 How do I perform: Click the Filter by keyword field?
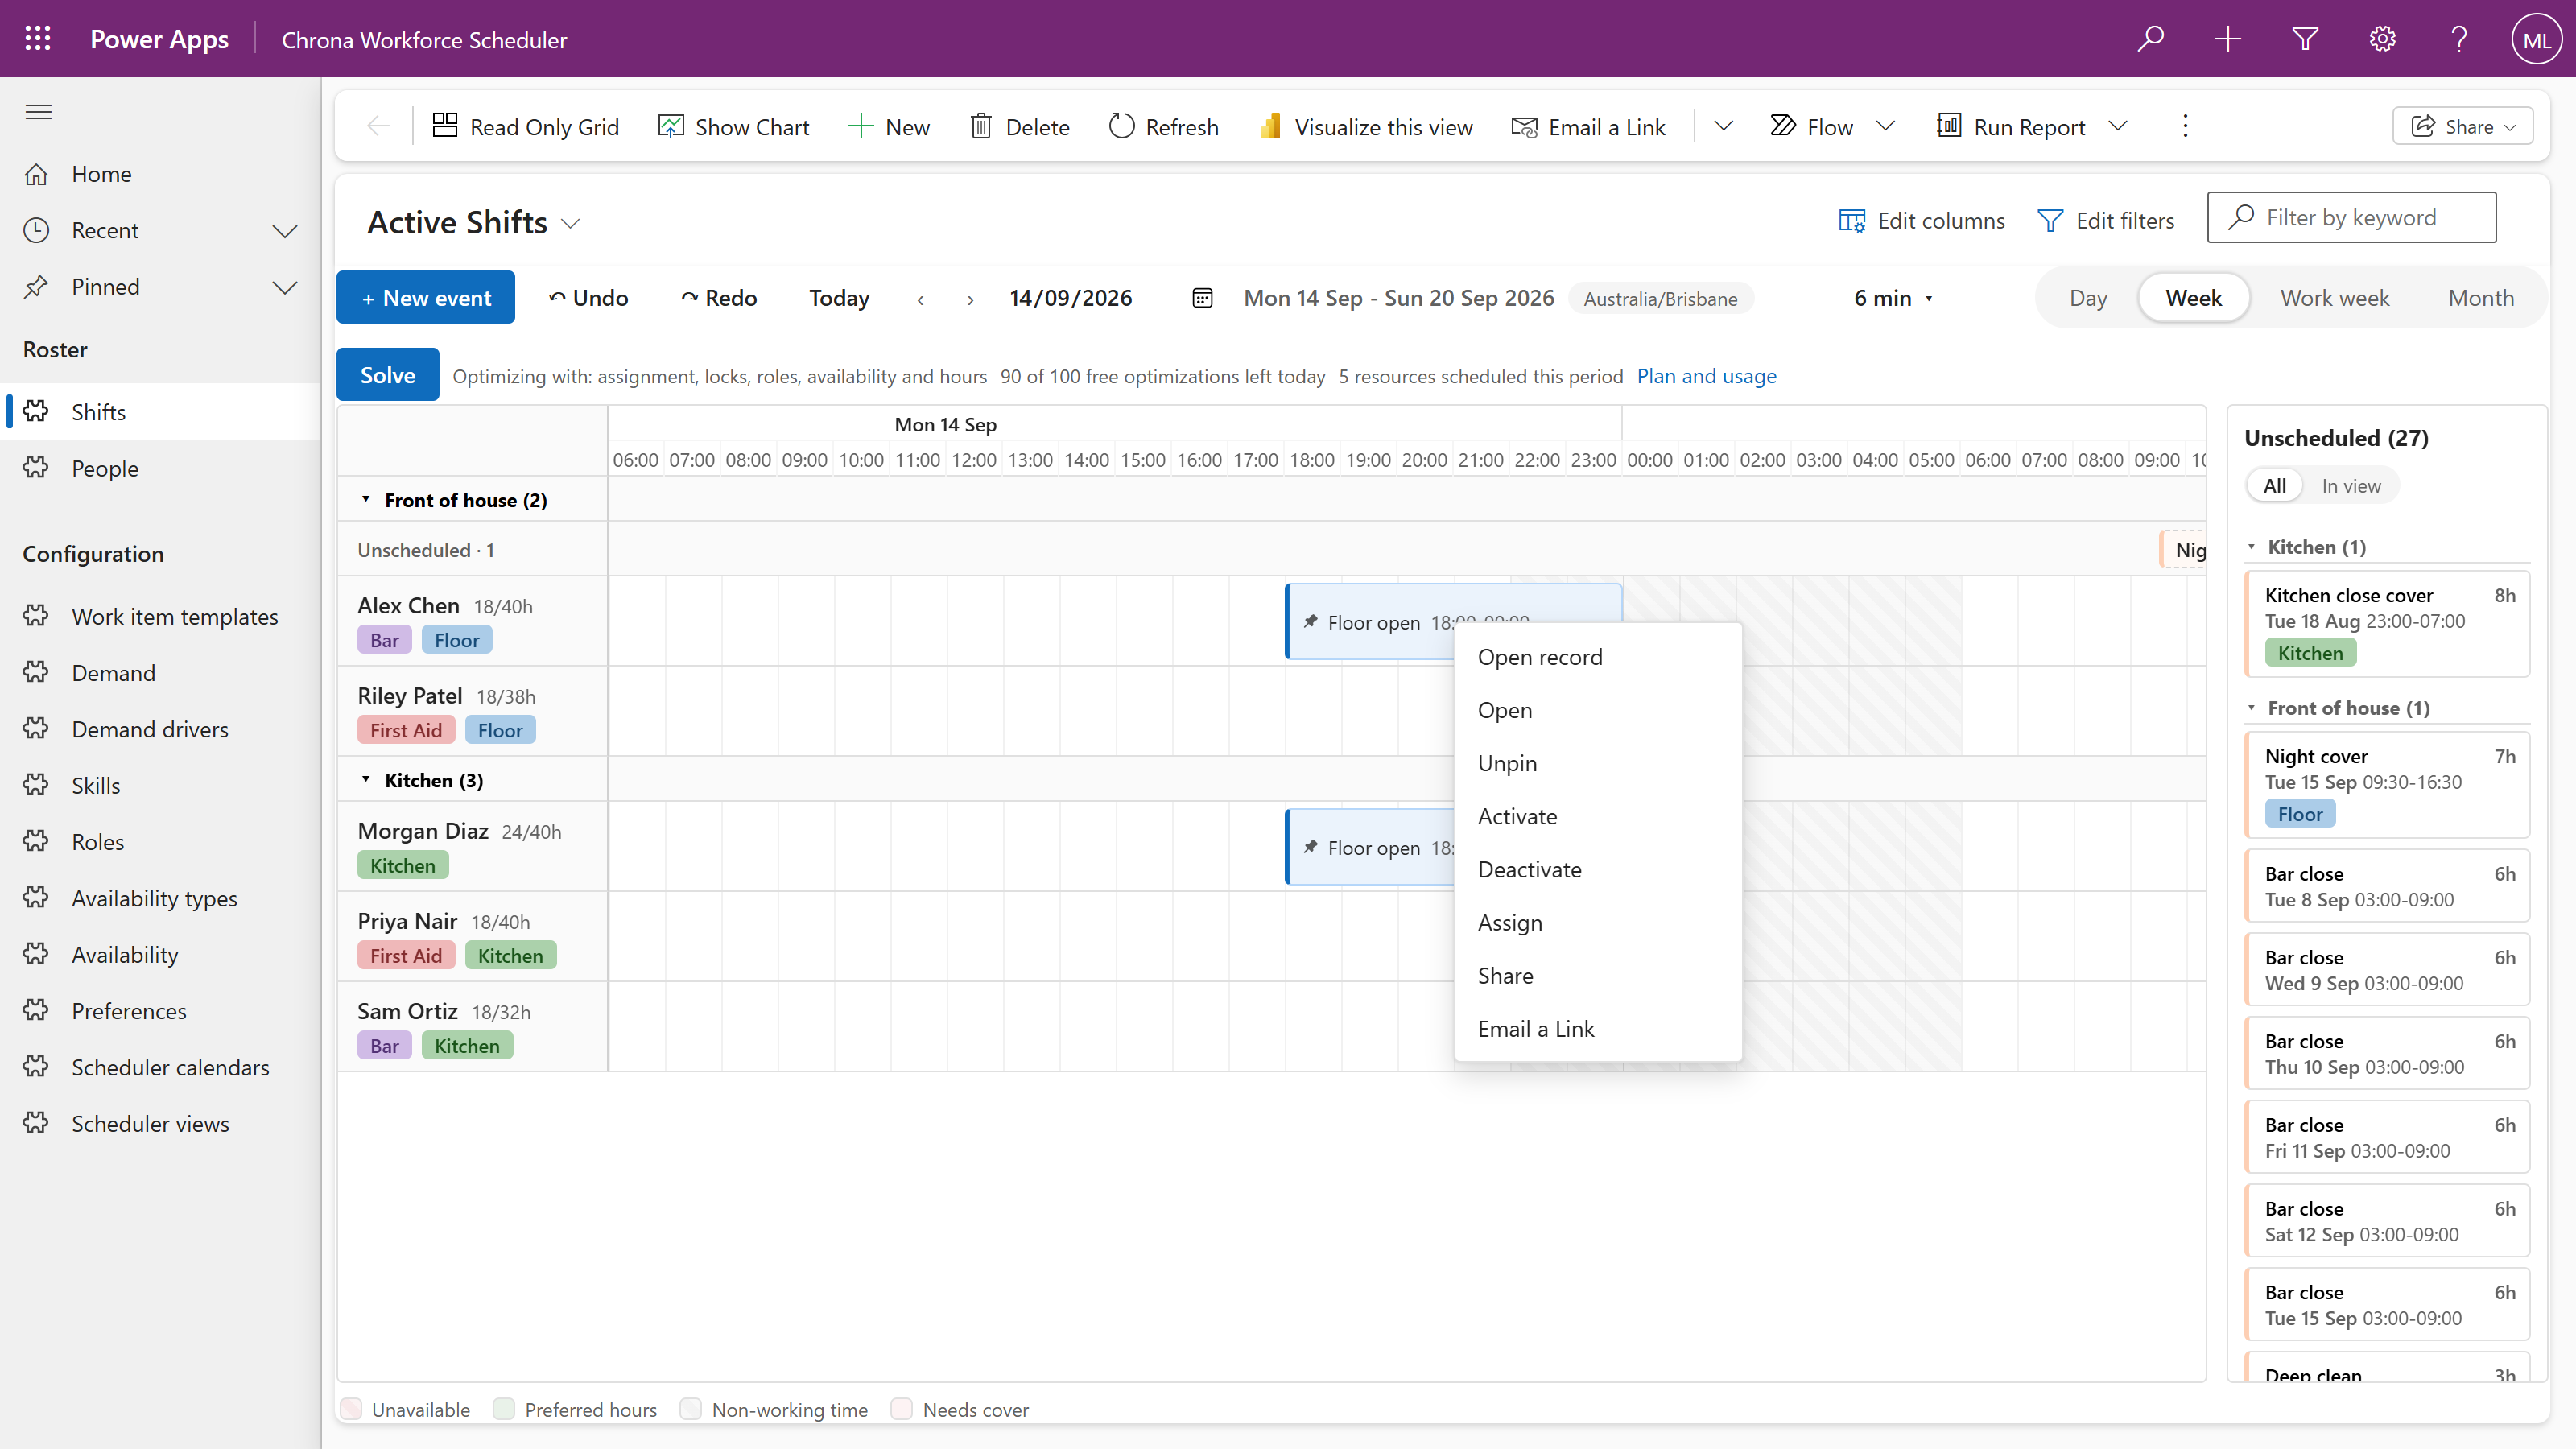click(2351, 217)
